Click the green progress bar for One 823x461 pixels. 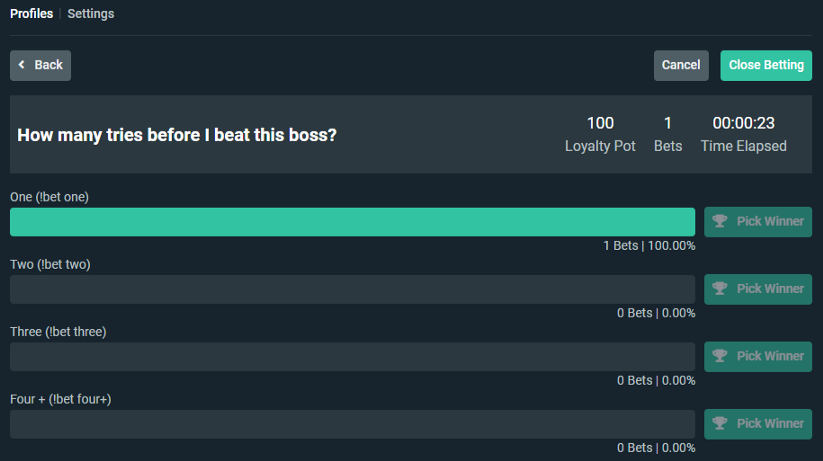352,222
